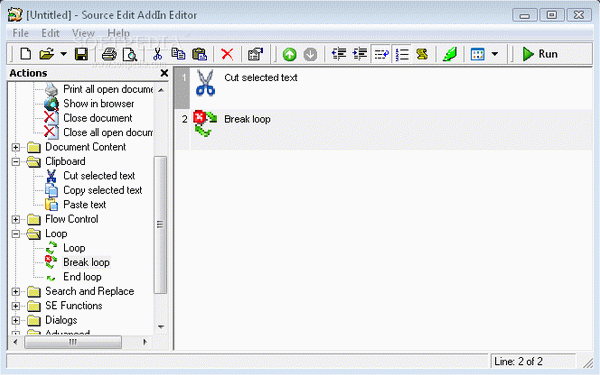Click the Line: 2 of 2 status text
600x375 pixels.
[x=518, y=362]
